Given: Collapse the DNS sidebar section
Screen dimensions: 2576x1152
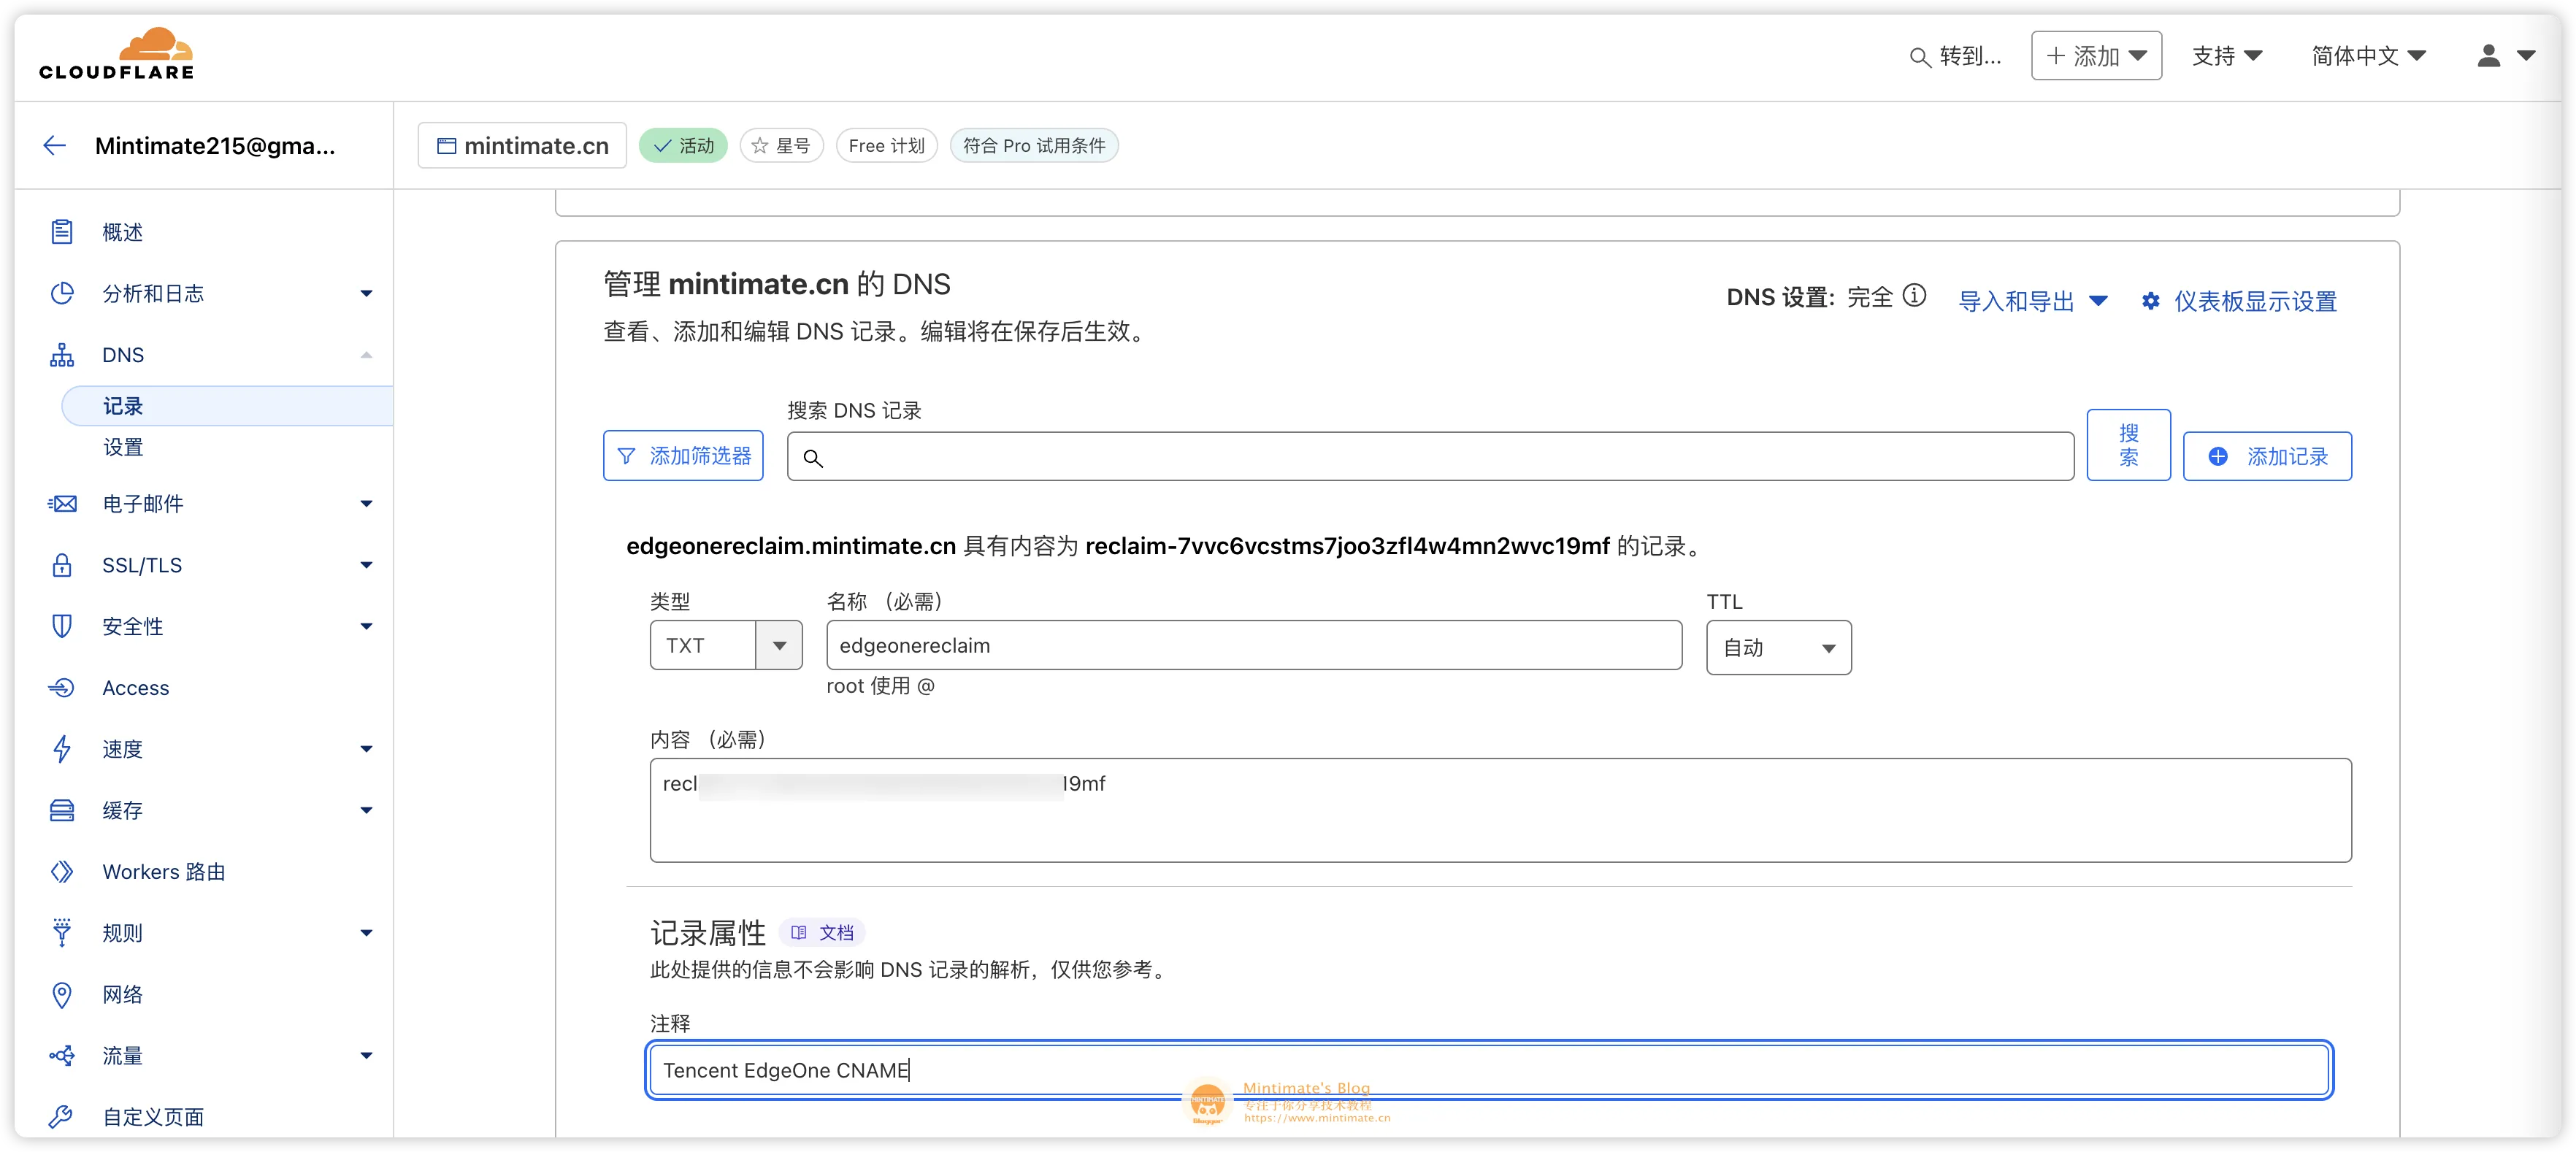Looking at the screenshot, I should tap(366, 355).
